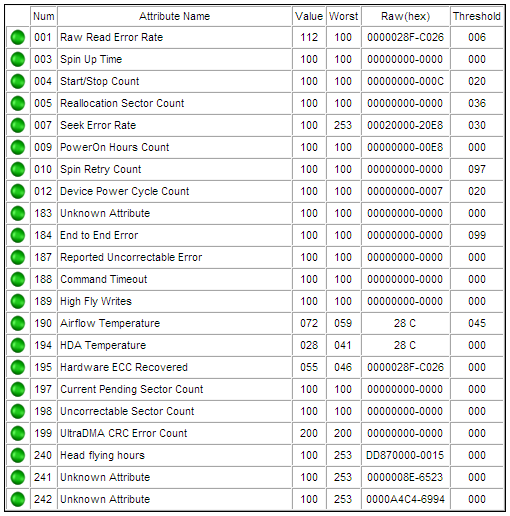Click raw value 0000008E-6523
The width and height of the screenshot is (510, 516).
(x=405, y=477)
